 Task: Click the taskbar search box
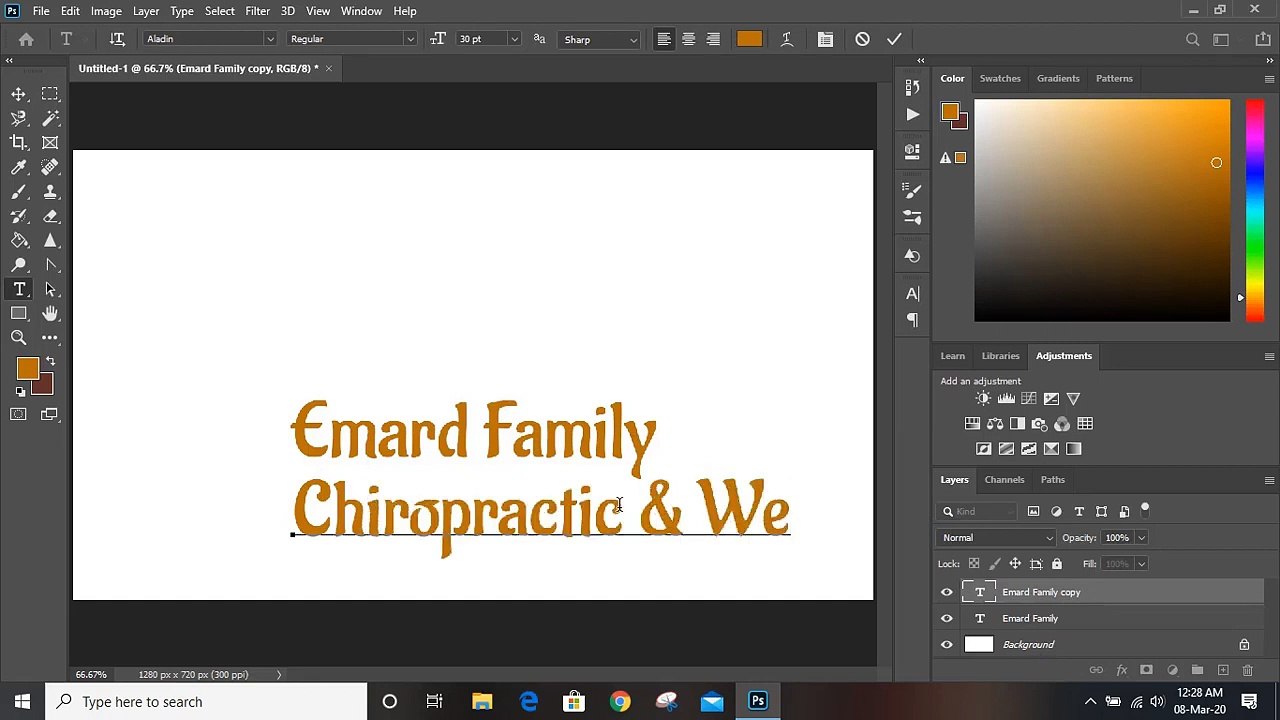[x=206, y=702]
